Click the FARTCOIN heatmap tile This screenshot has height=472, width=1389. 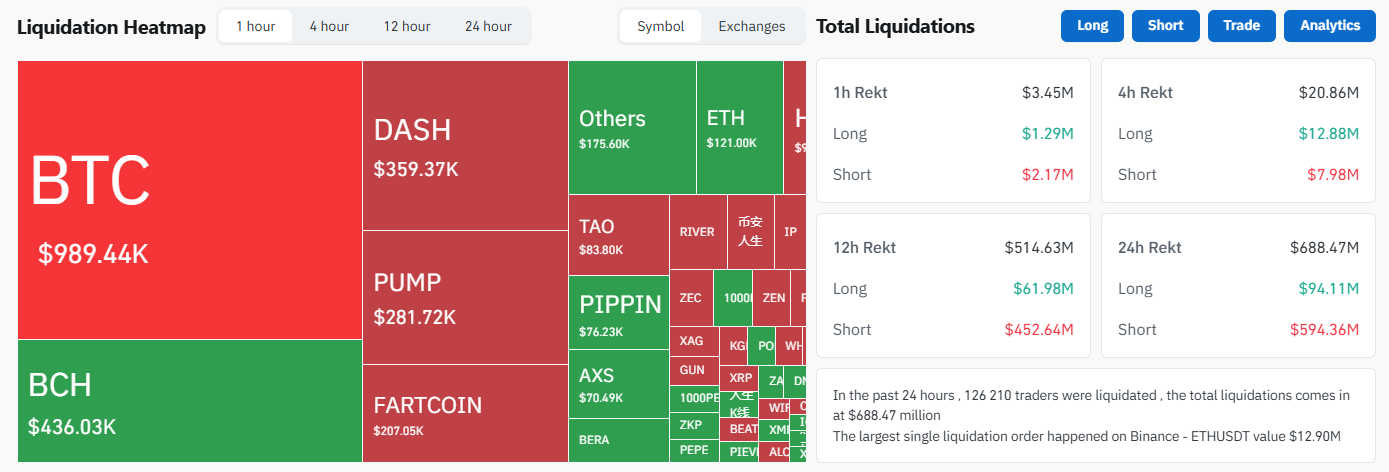coord(465,413)
